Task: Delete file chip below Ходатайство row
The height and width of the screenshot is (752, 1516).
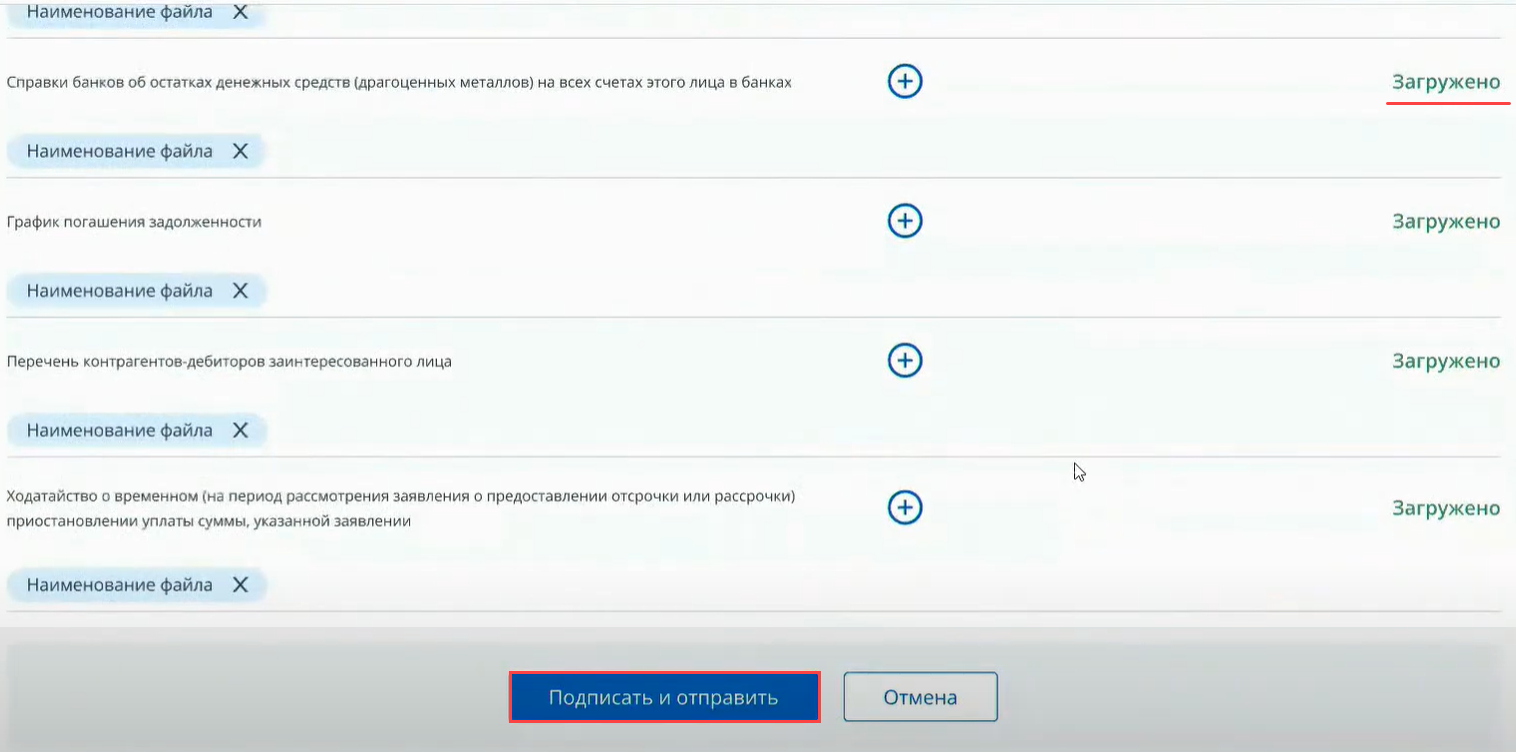Action: pos(240,585)
